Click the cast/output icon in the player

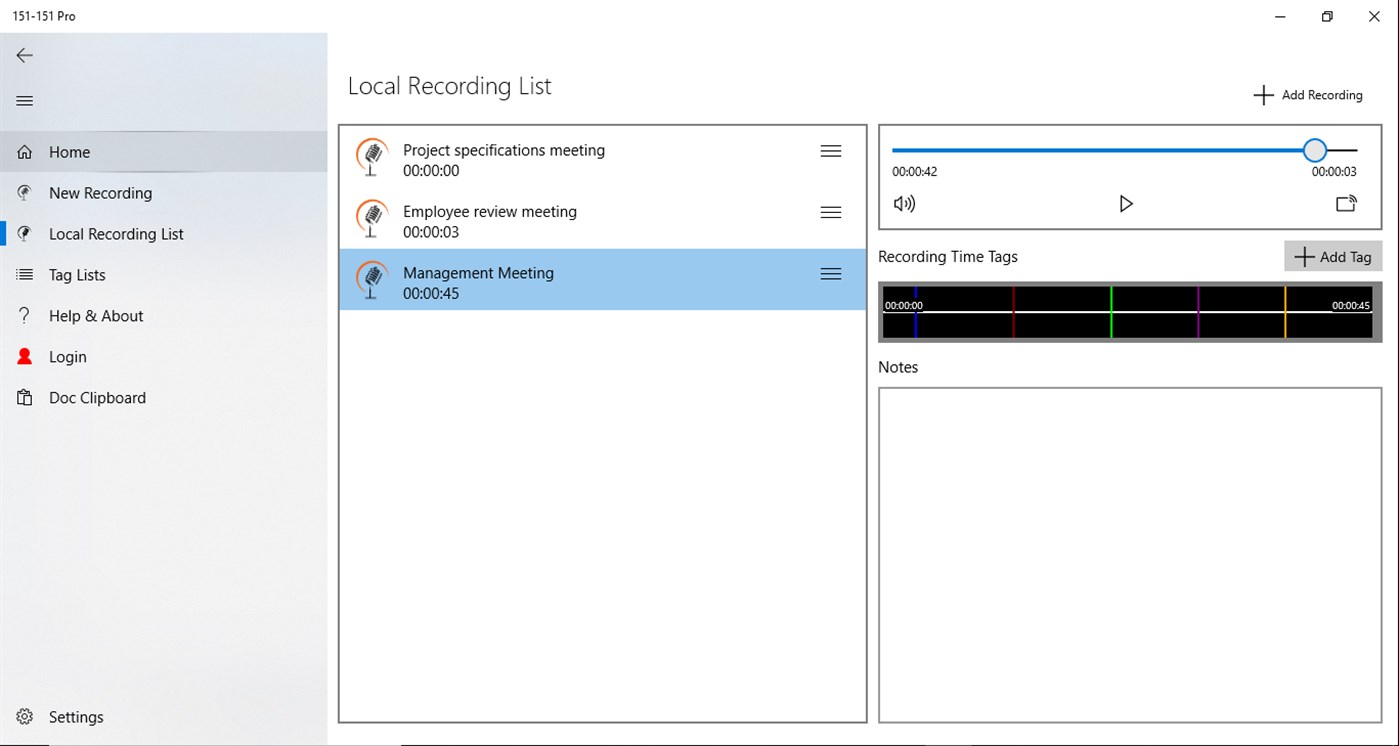pyautogui.click(x=1345, y=203)
